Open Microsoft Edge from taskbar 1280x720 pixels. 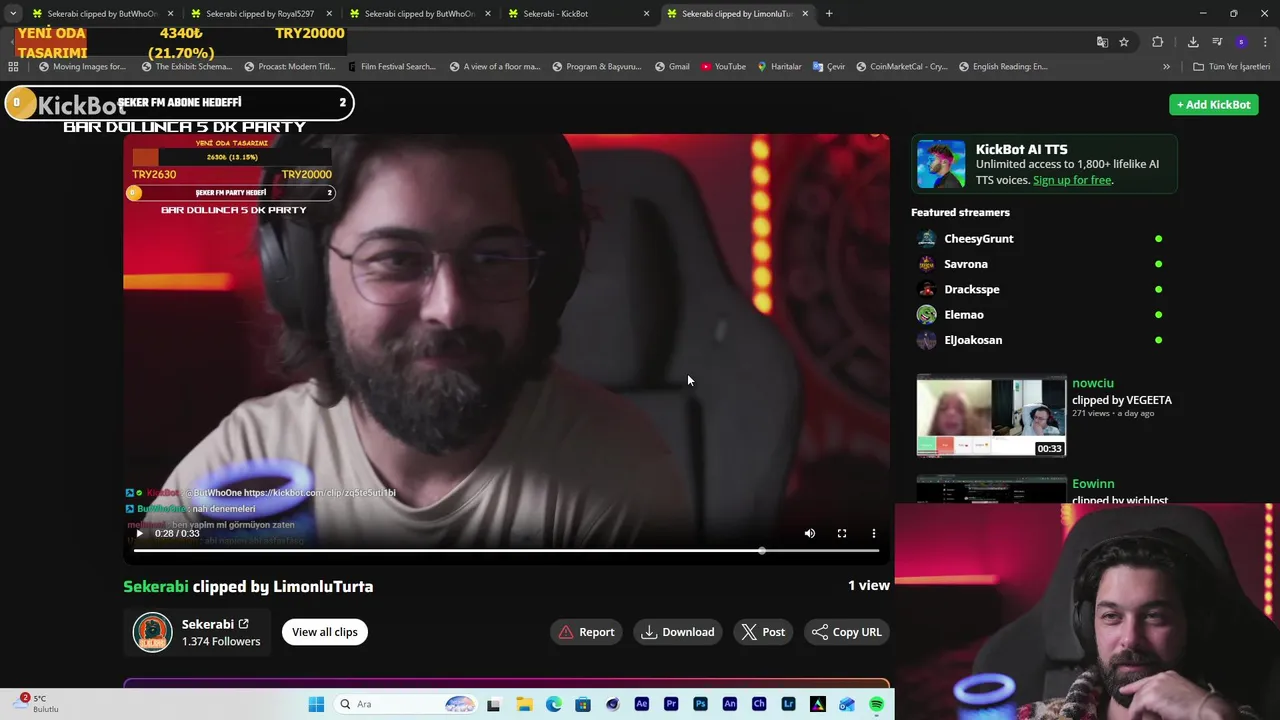coord(554,704)
